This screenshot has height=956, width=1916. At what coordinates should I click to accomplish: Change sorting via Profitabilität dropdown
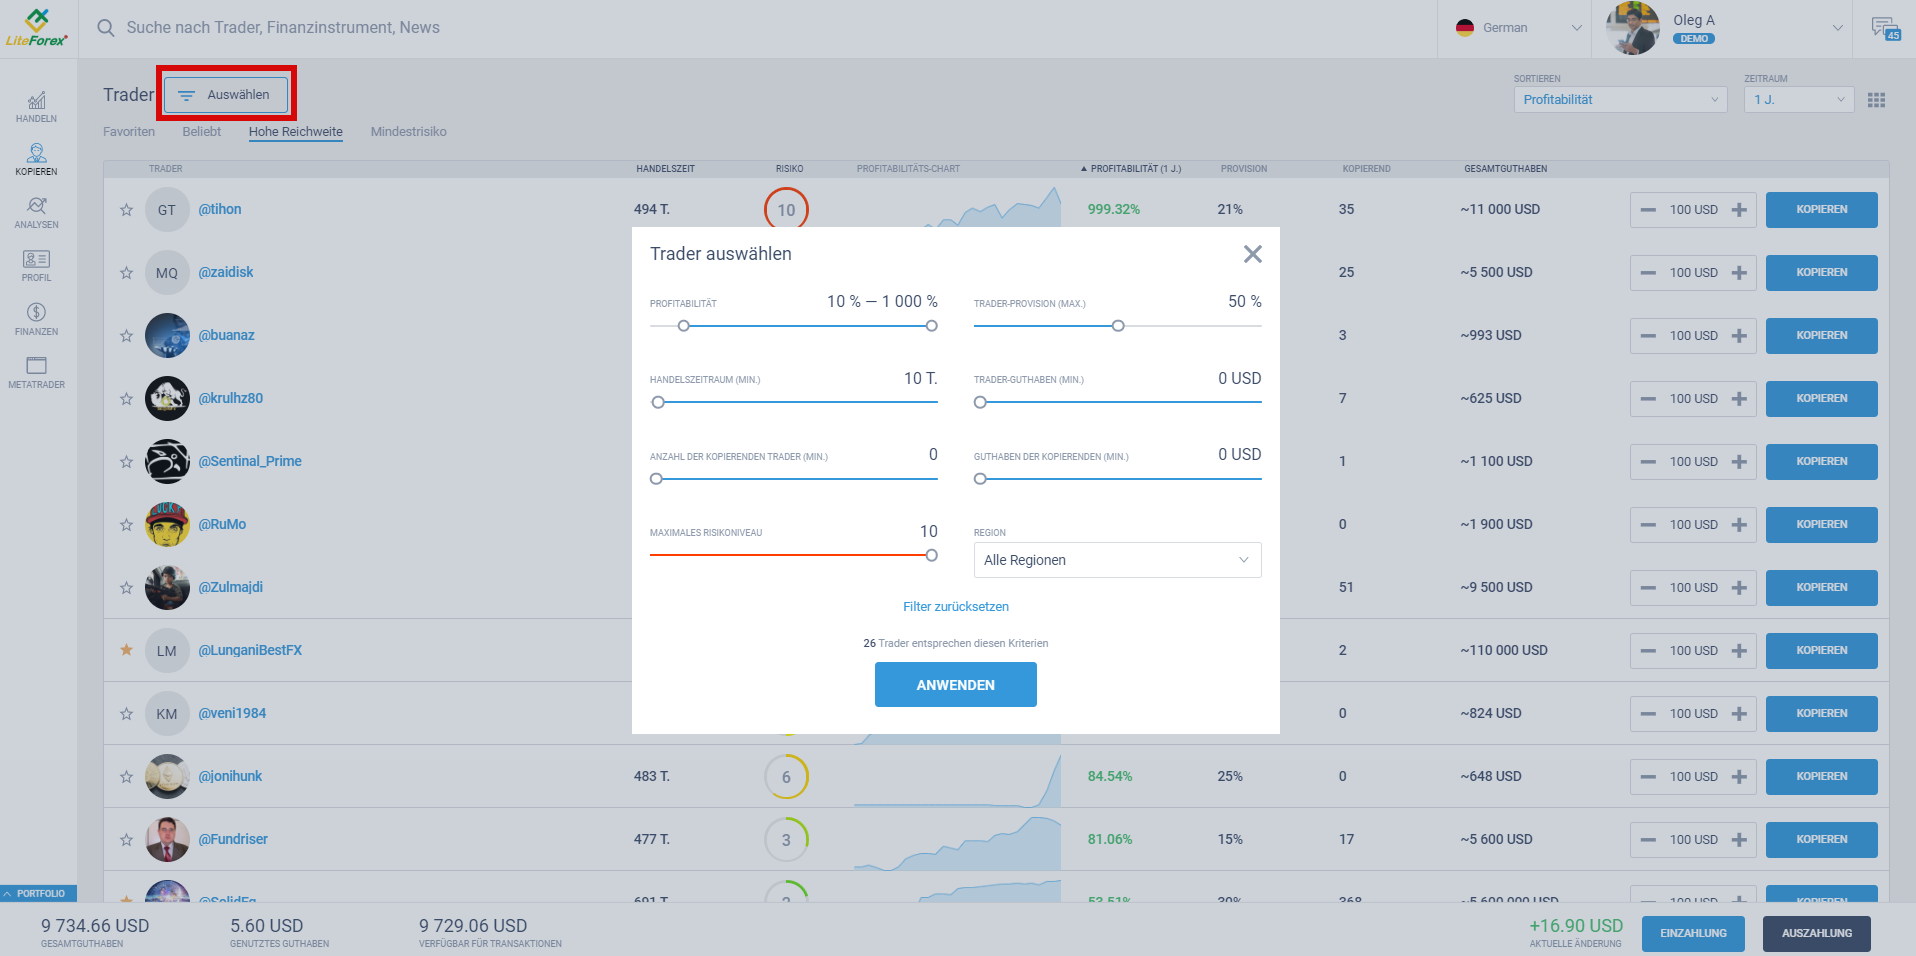click(1619, 99)
